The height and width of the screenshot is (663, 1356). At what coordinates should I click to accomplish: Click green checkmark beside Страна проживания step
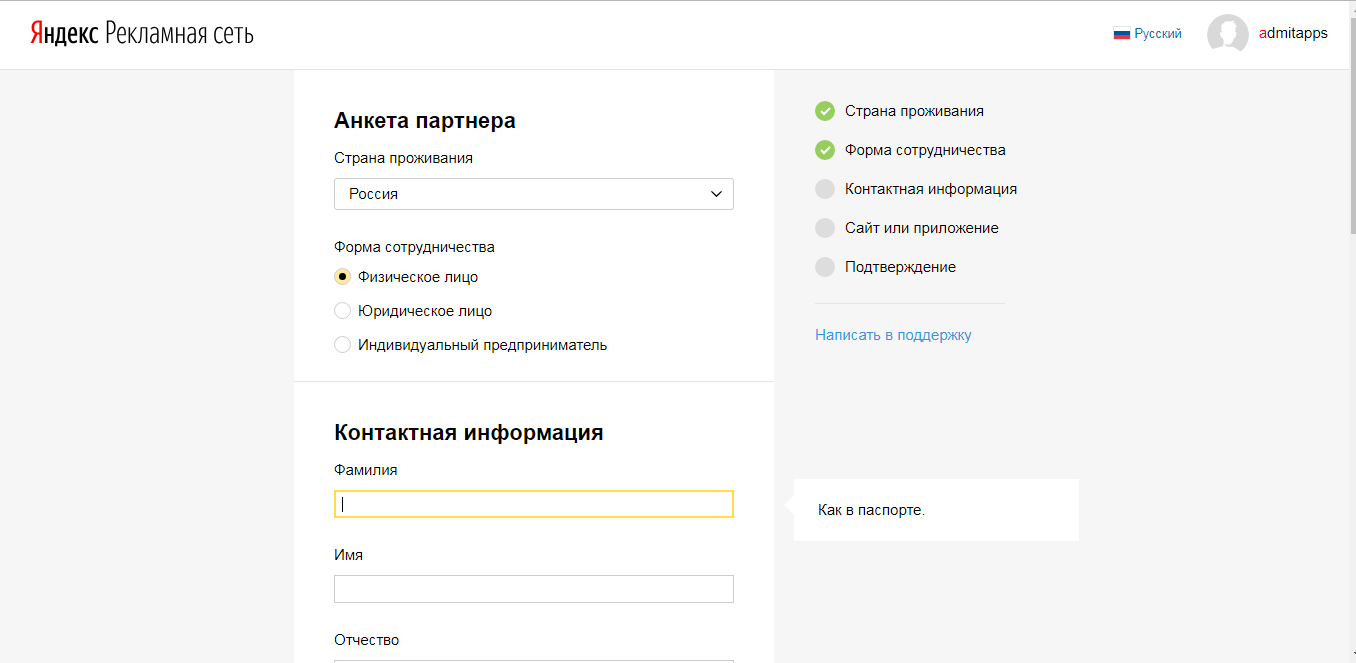825,111
